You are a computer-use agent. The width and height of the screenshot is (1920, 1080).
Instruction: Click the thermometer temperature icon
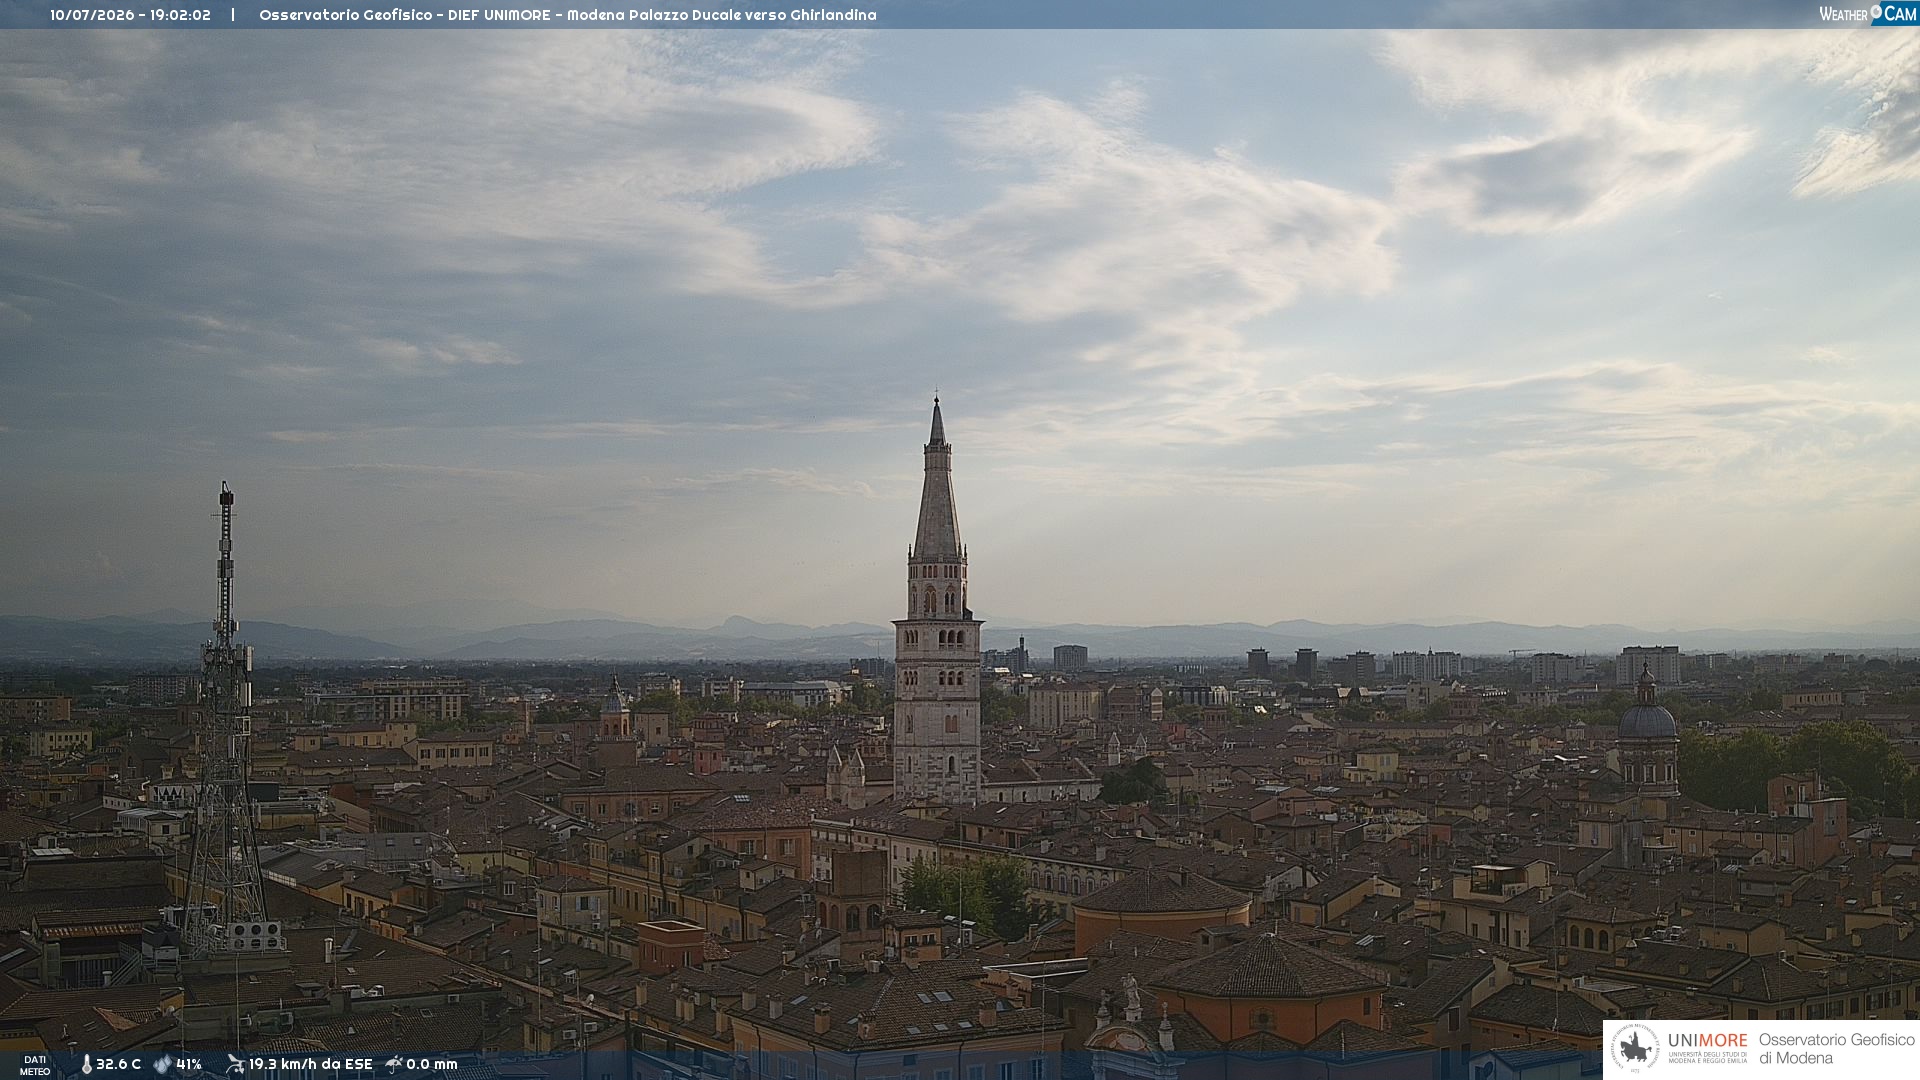[86, 1065]
